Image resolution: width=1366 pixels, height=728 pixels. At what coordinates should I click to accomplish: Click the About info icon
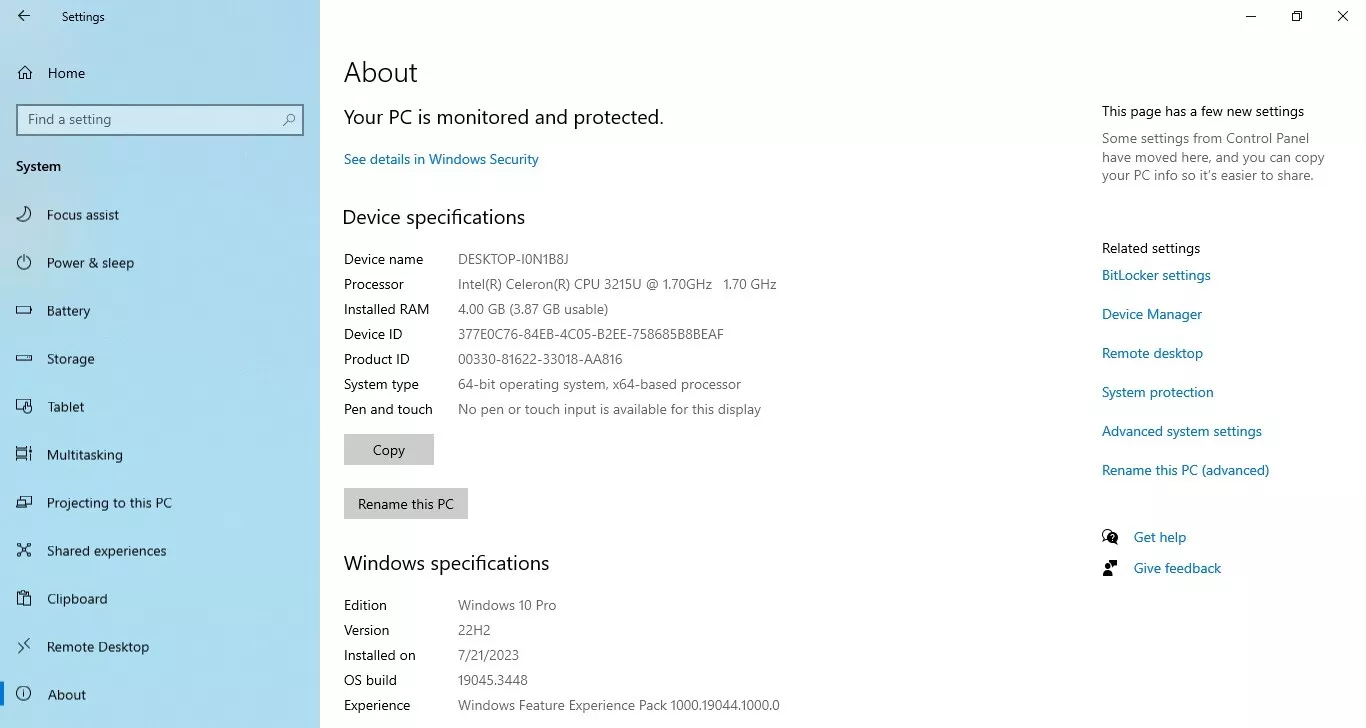click(x=25, y=695)
